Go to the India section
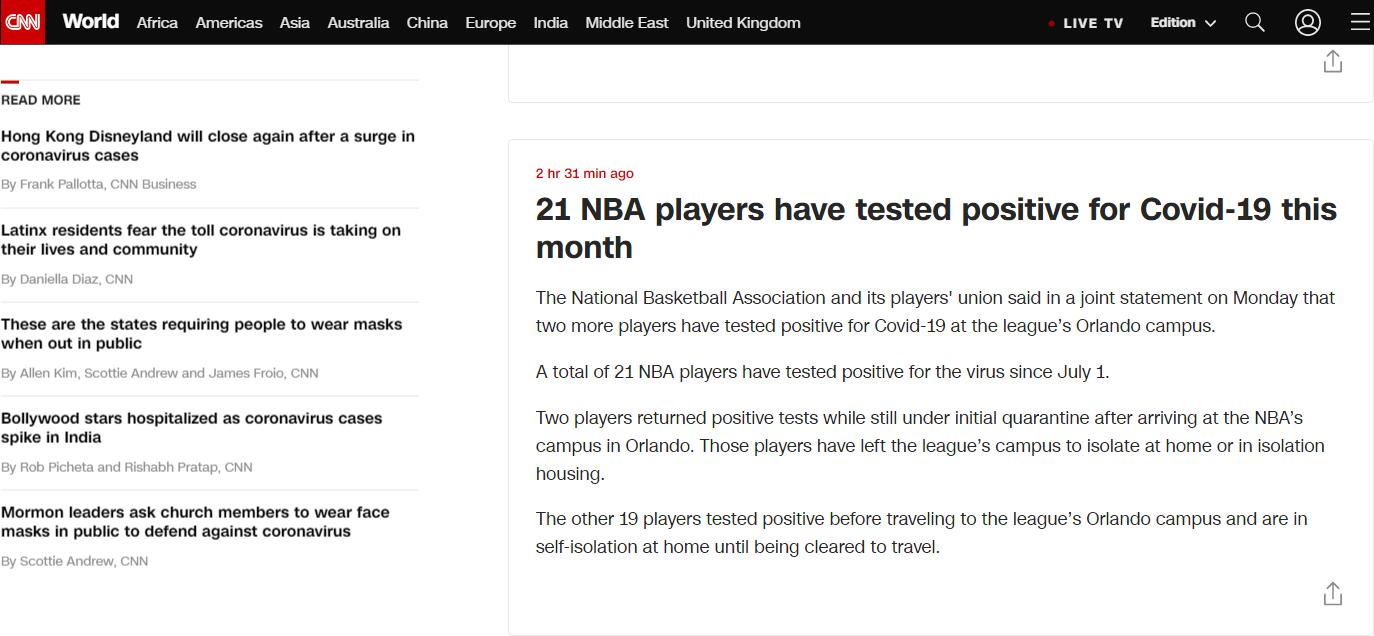The width and height of the screenshot is (1374, 636). [551, 22]
